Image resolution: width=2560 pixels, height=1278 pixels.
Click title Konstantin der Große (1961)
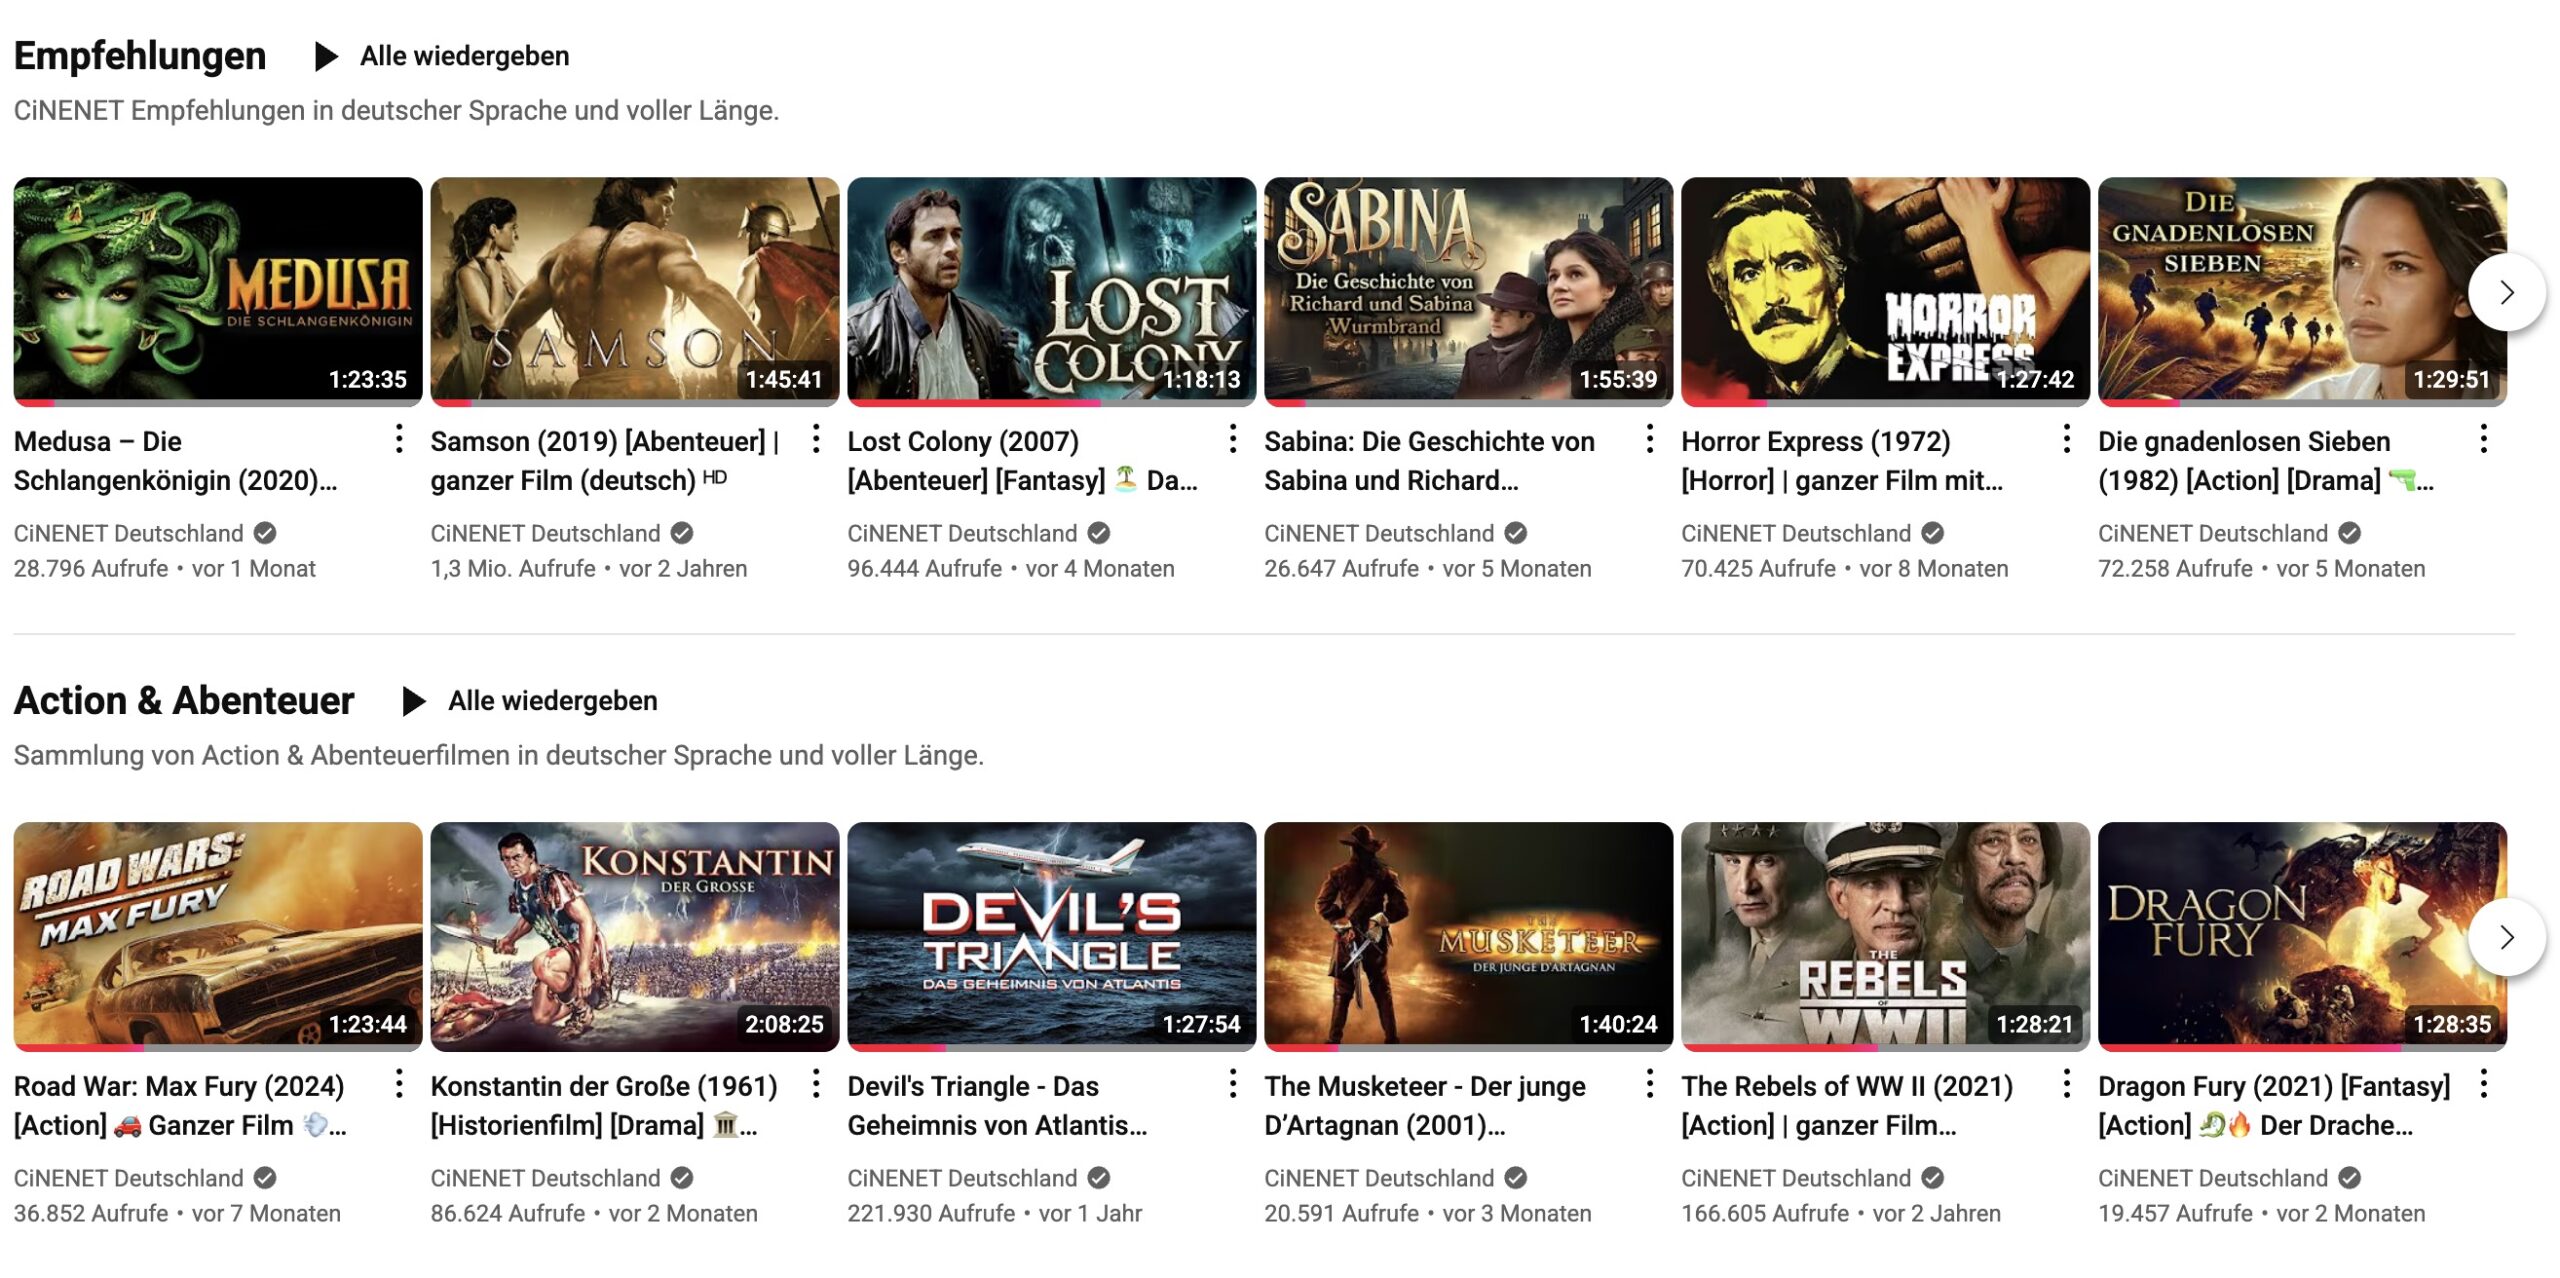click(605, 1106)
